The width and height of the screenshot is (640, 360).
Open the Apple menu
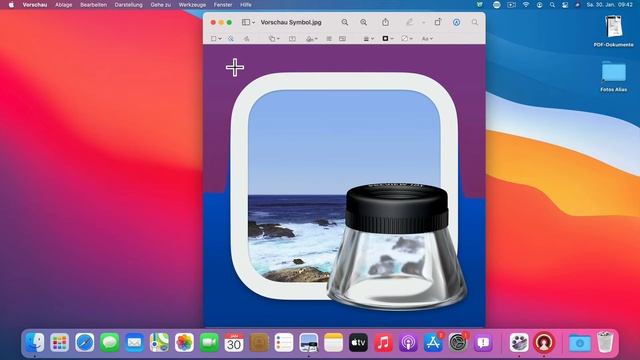click(11, 5)
